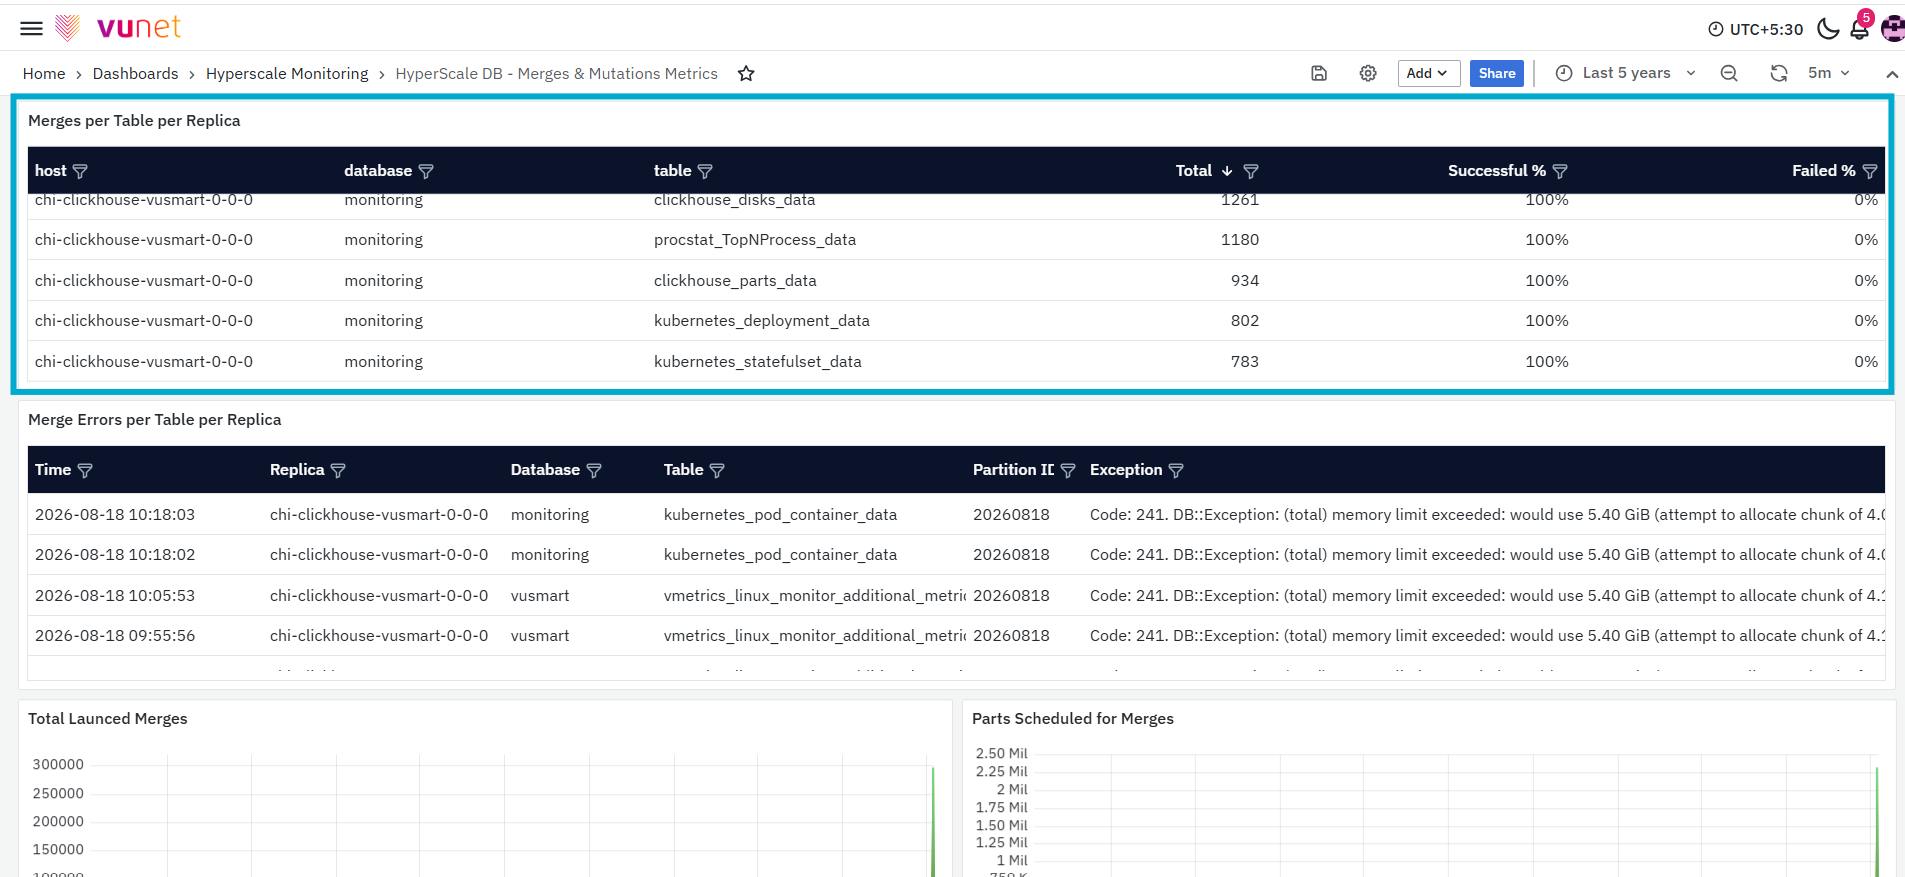Expand the Add dropdown
This screenshot has height=877, width=1905.
(1428, 73)
